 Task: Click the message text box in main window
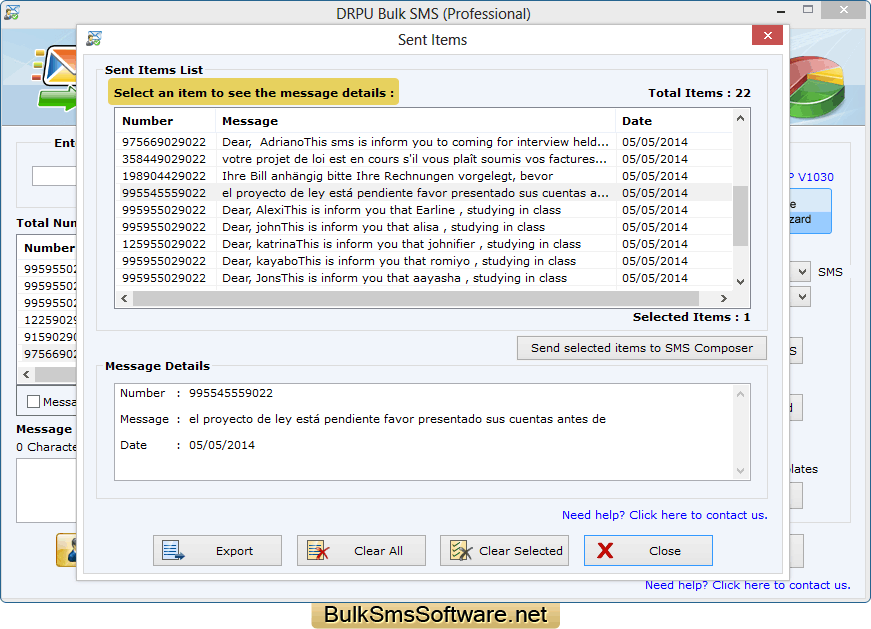47,490
